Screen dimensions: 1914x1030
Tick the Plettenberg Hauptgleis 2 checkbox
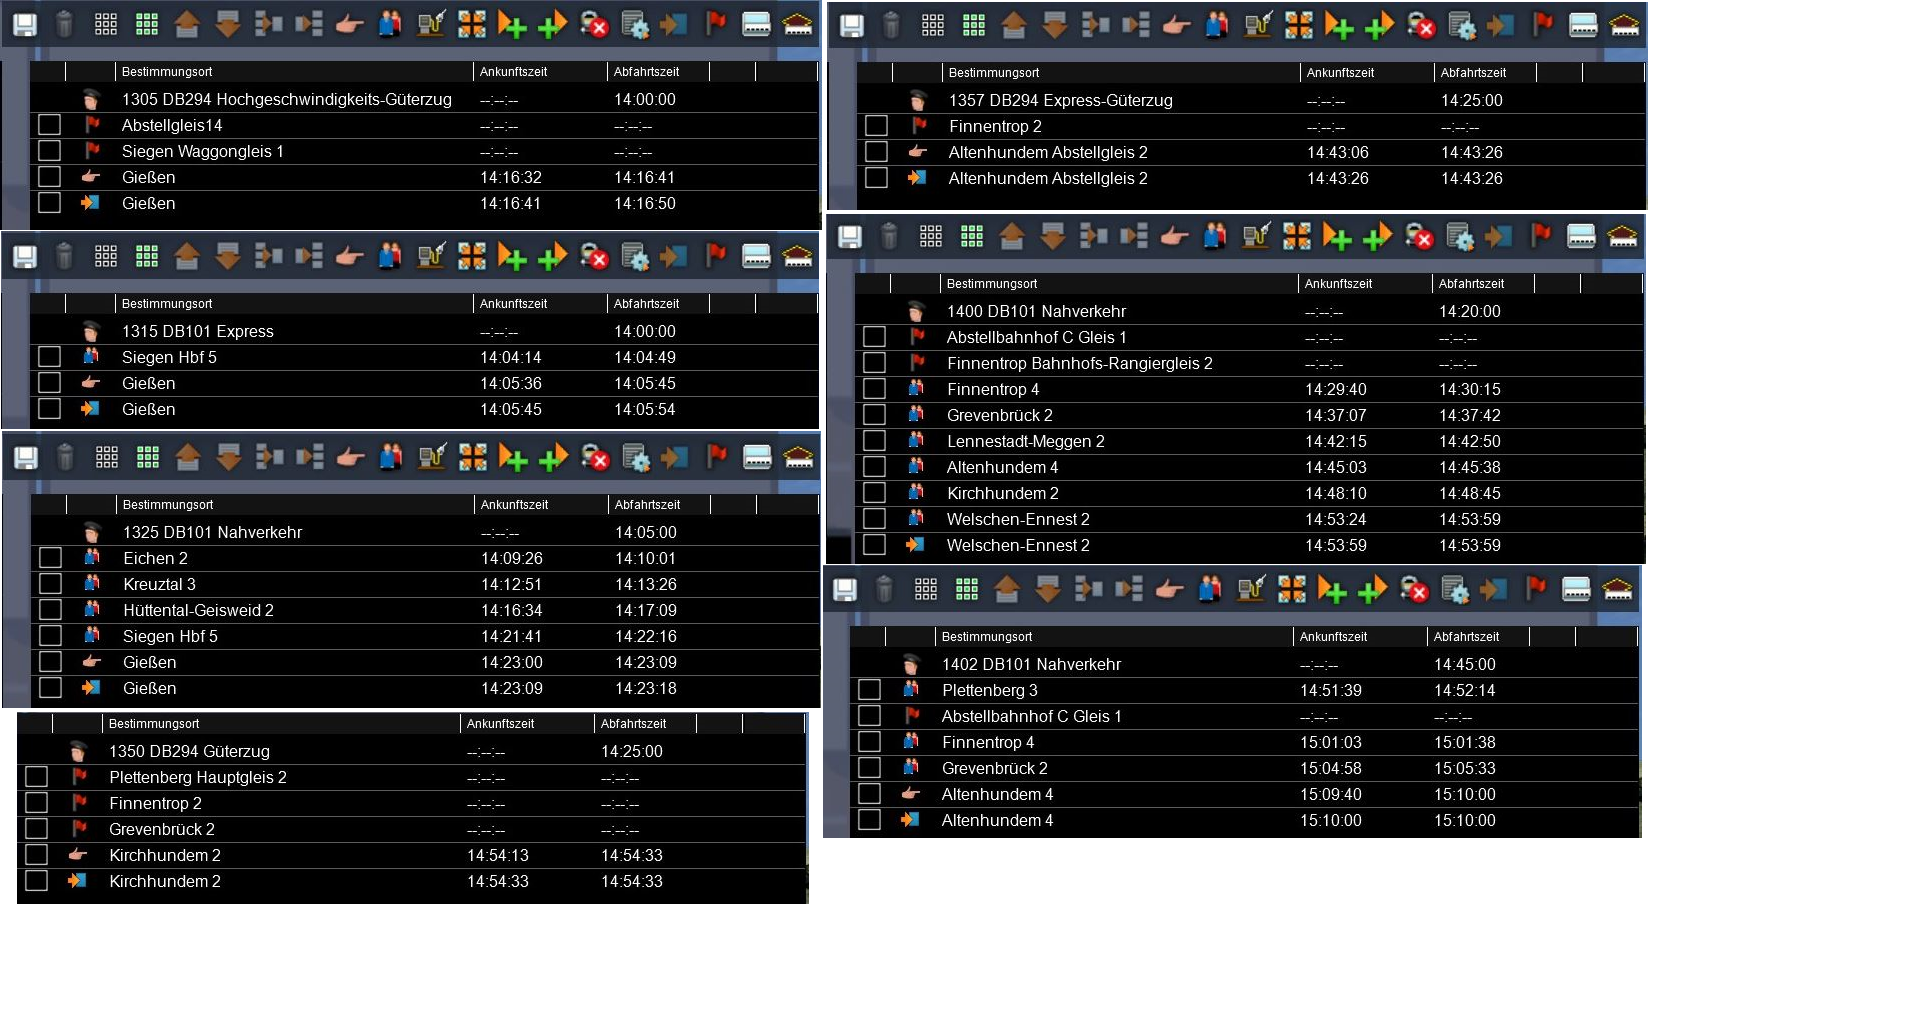(x=36, y=777)
